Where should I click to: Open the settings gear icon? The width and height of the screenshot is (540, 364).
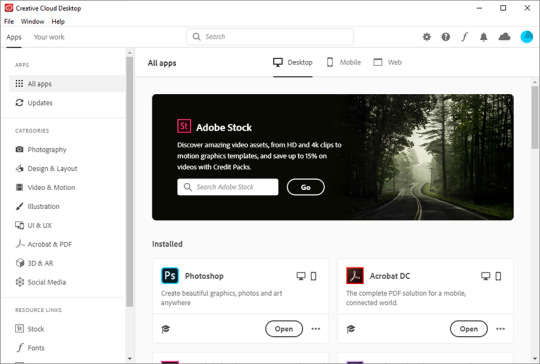(427, 37)
